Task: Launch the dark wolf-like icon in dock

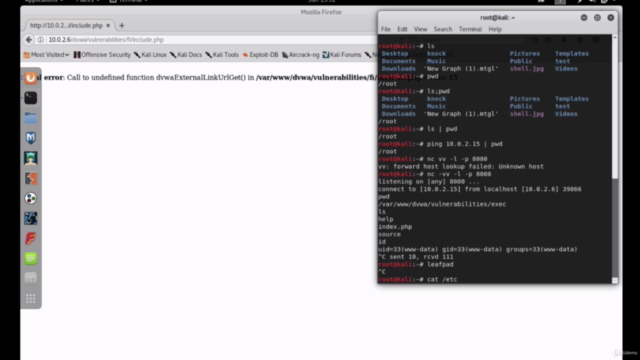Action: coord(31,218)
